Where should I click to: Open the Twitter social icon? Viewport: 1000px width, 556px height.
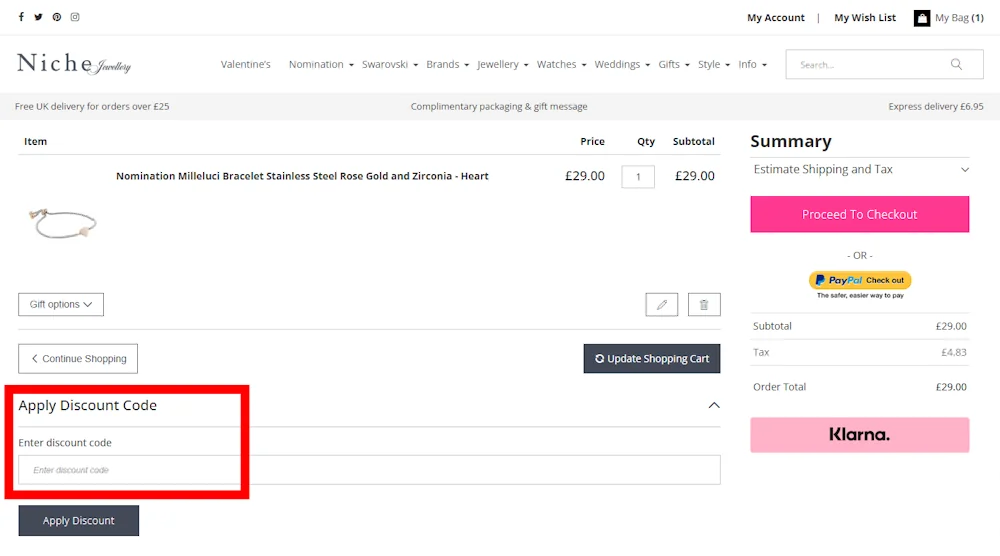[38, 17]
